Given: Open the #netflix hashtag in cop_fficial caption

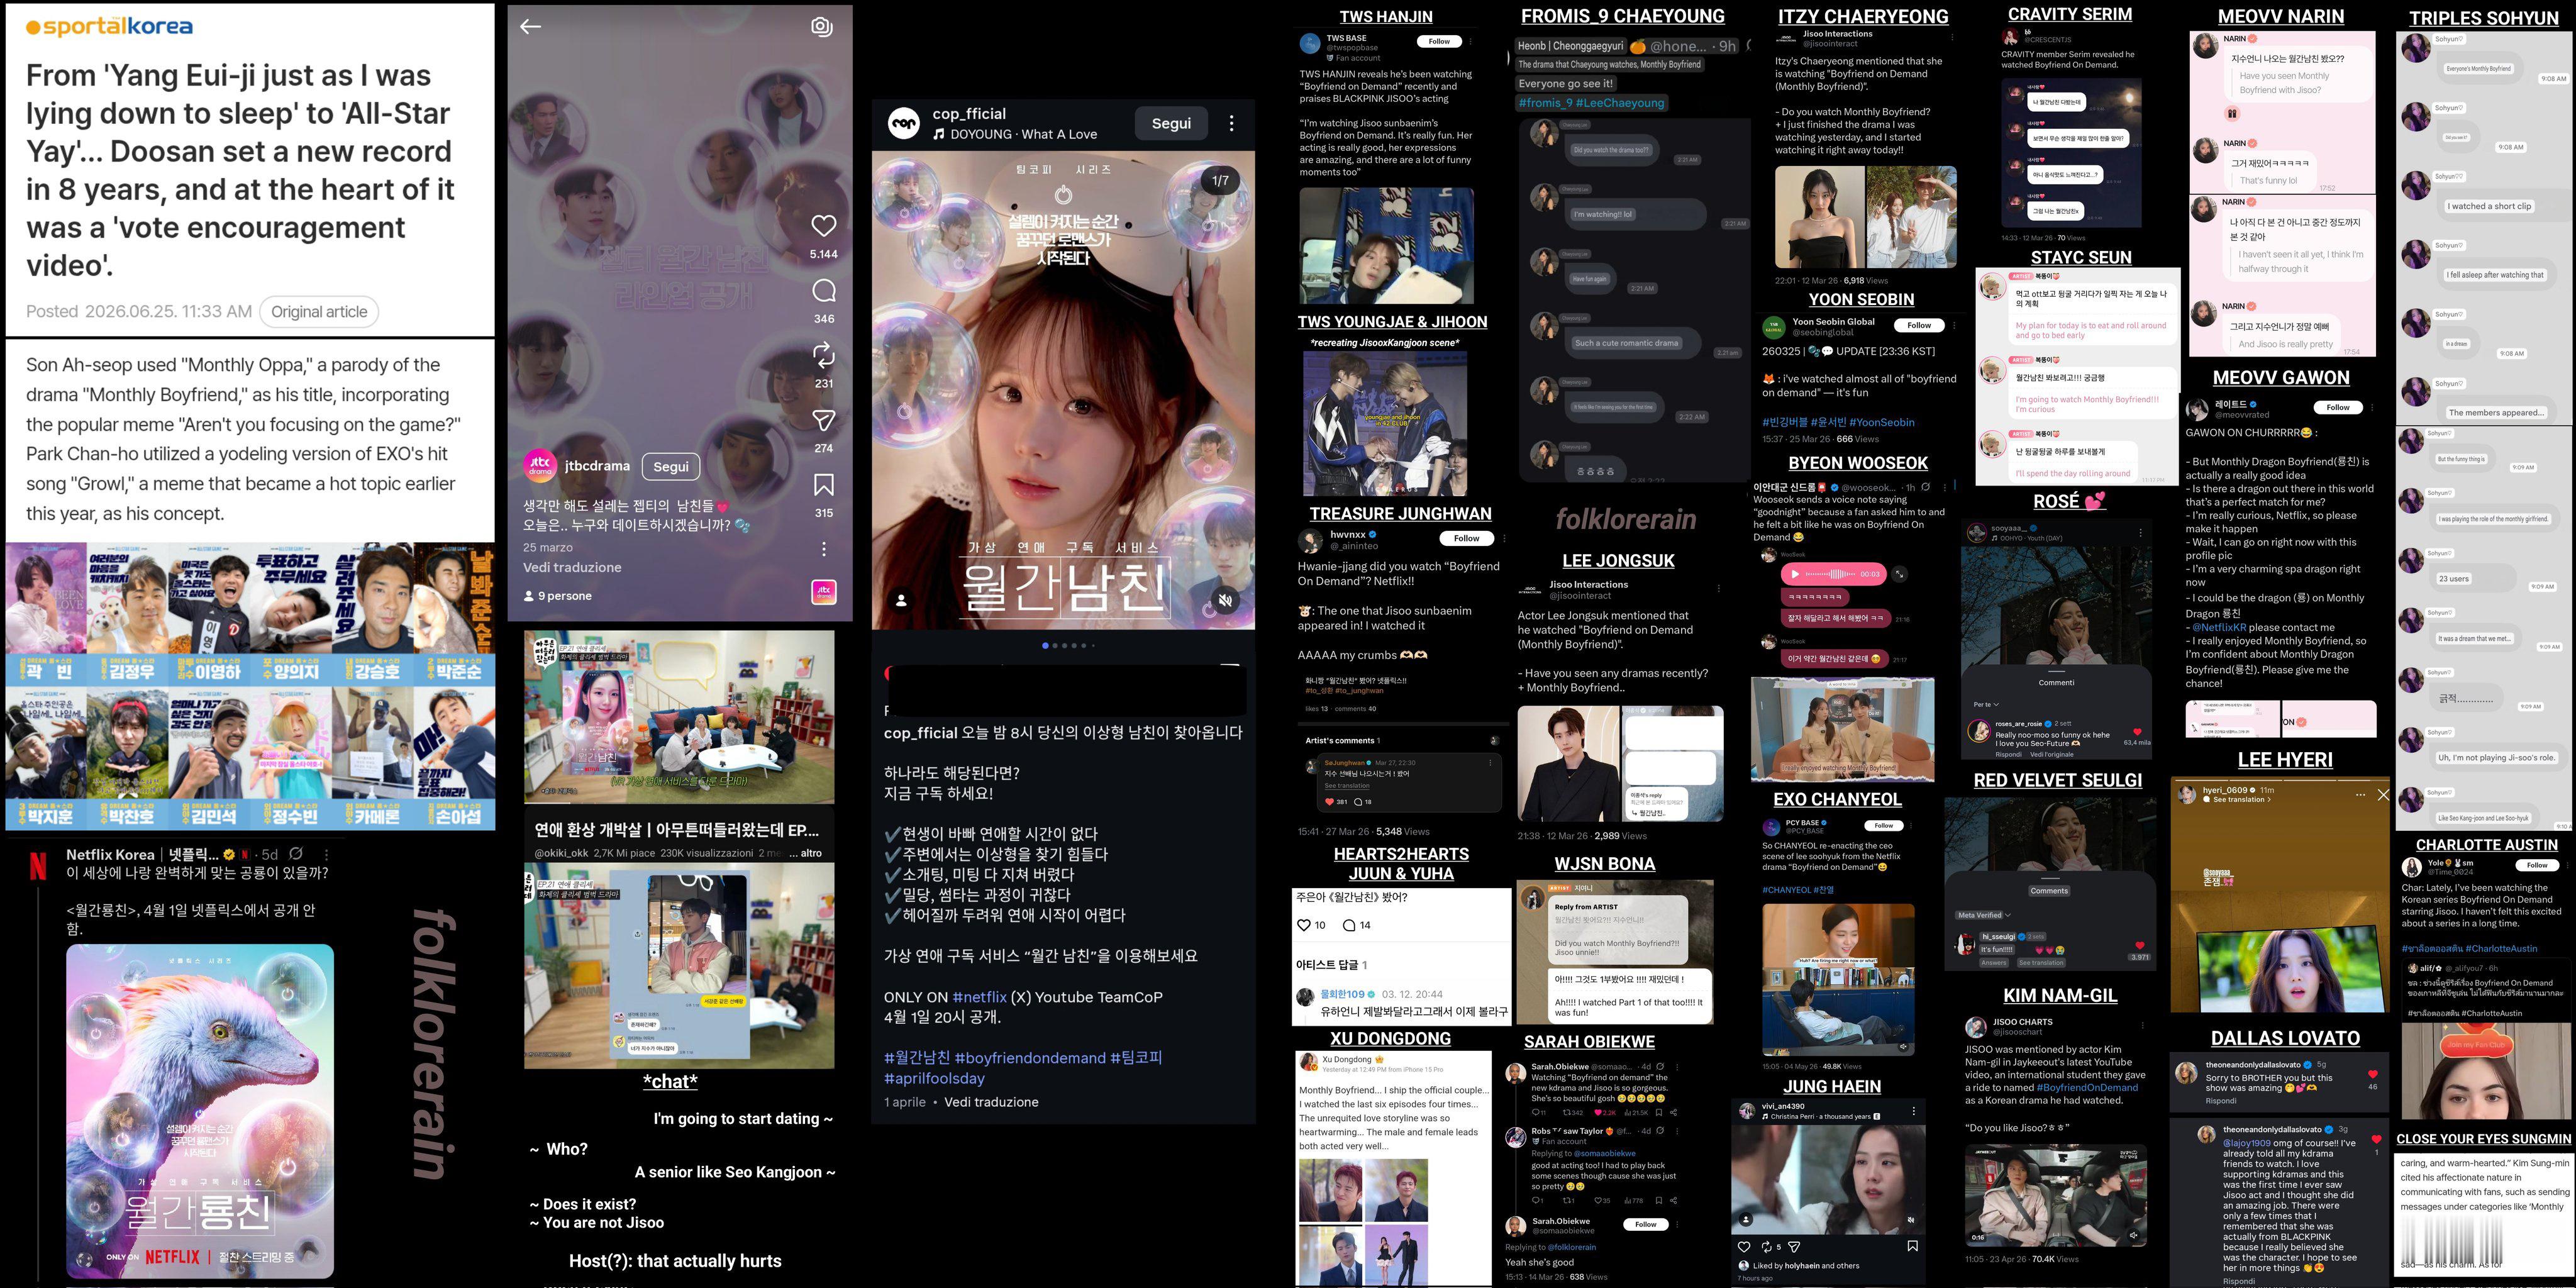Looking at the screenshot, I should click(979, 997).
